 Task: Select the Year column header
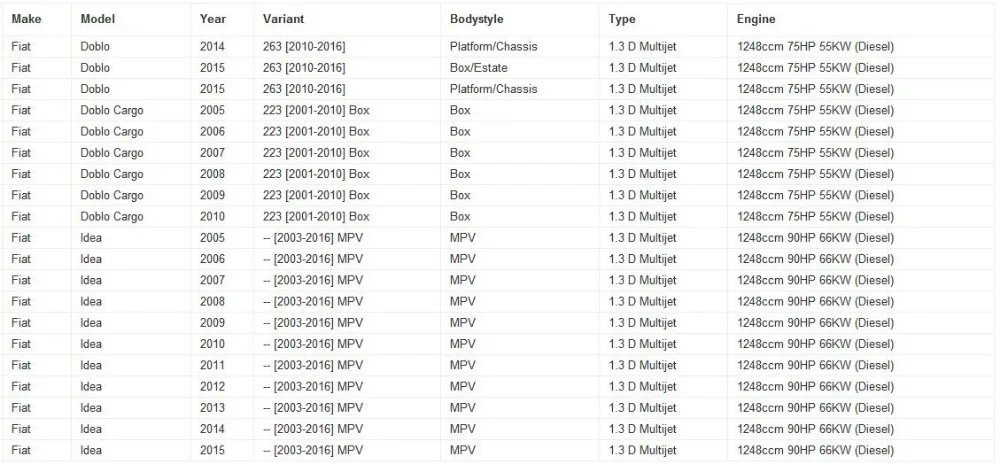[212, 19]
